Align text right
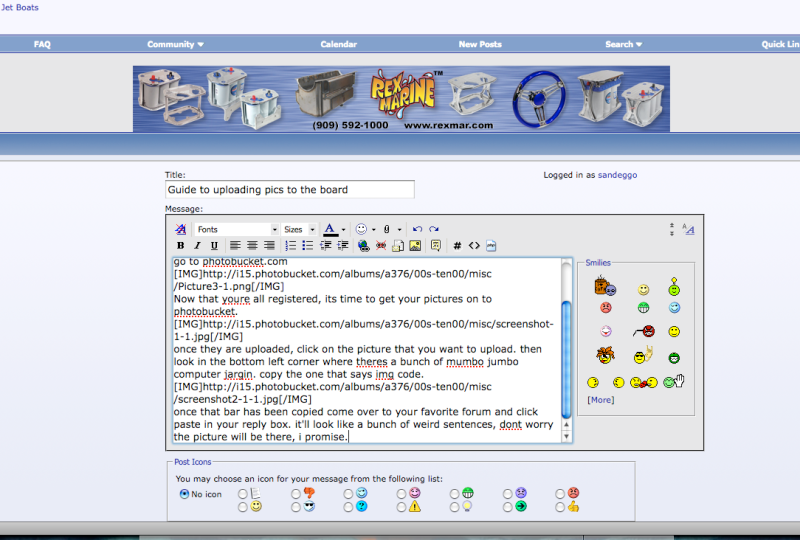This screenshot has height=540, width=800. (x=269, y=246)
